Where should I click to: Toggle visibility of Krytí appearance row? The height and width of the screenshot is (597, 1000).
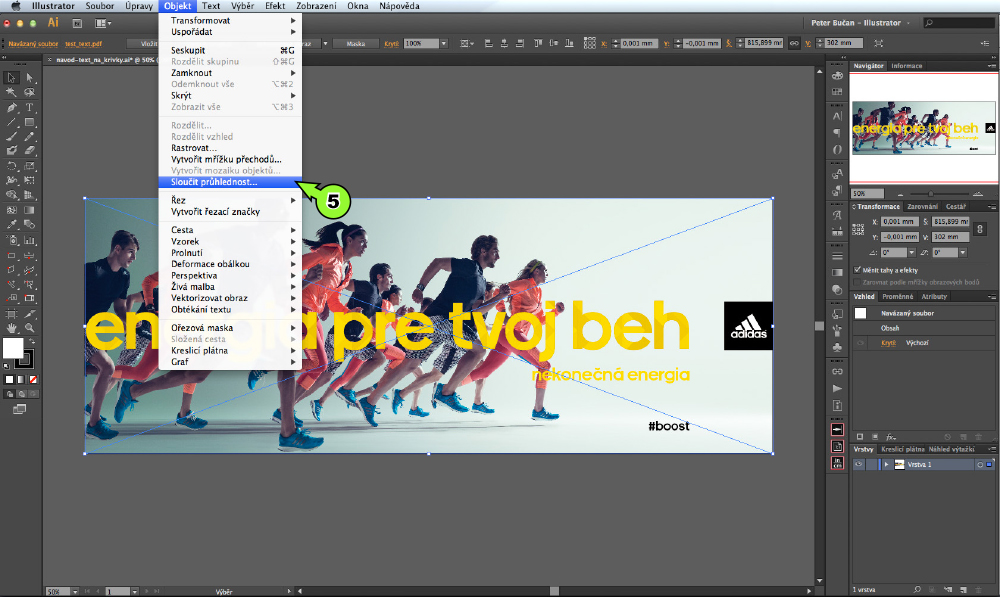click(860, 343)
